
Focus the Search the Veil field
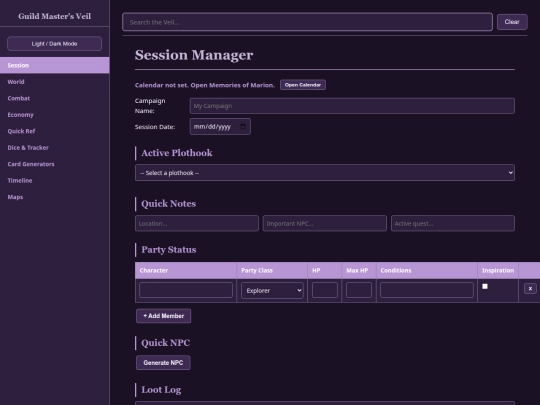click(307, 22)
